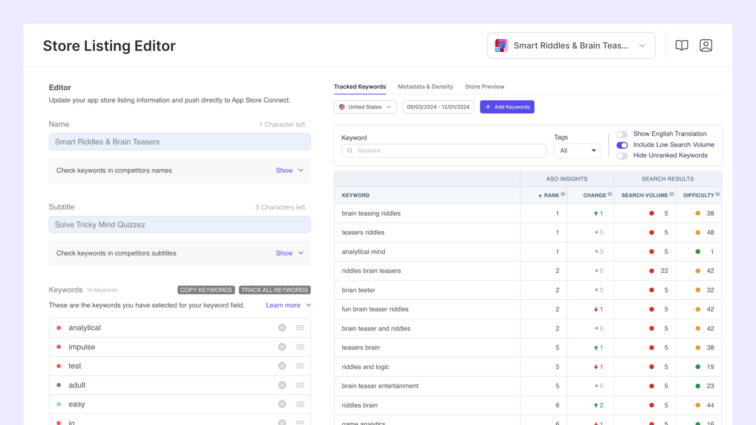The image size is (756, 425).
Task: Grab the reorder handle for impulse
Action: click(300, 347)
